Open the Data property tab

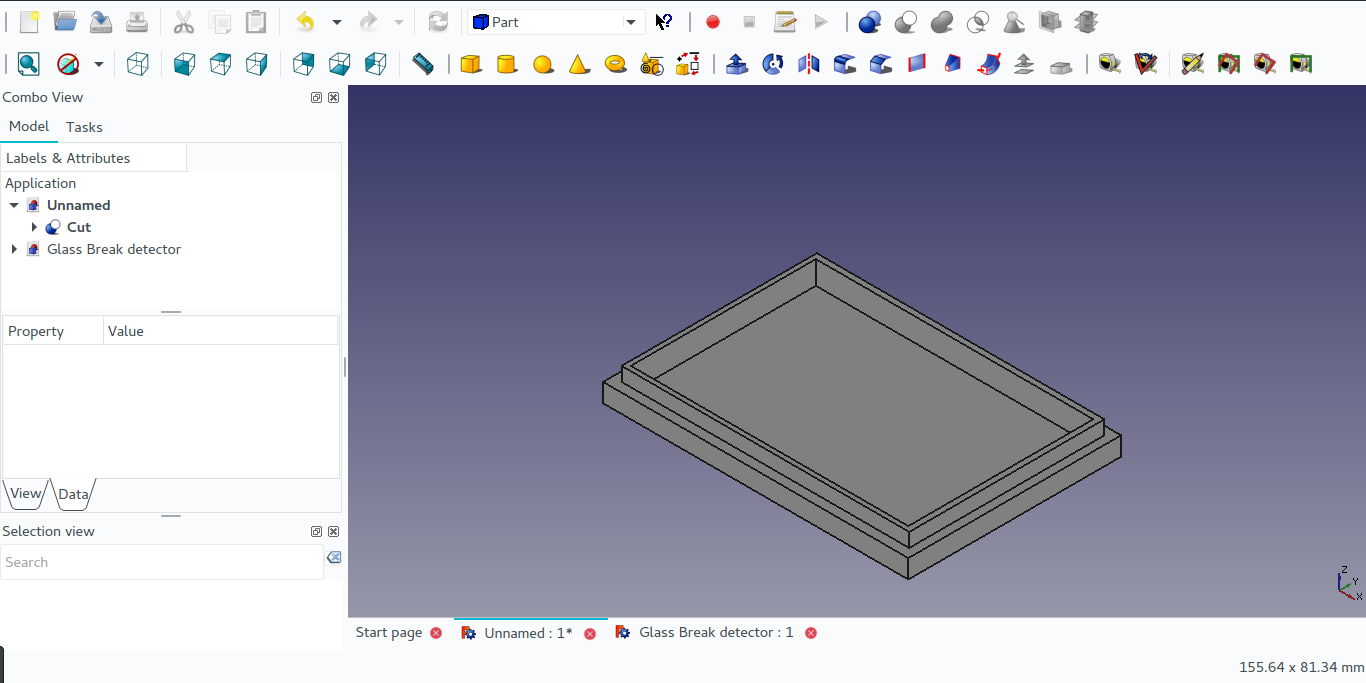pyautogui.click(x=73, y=494)
